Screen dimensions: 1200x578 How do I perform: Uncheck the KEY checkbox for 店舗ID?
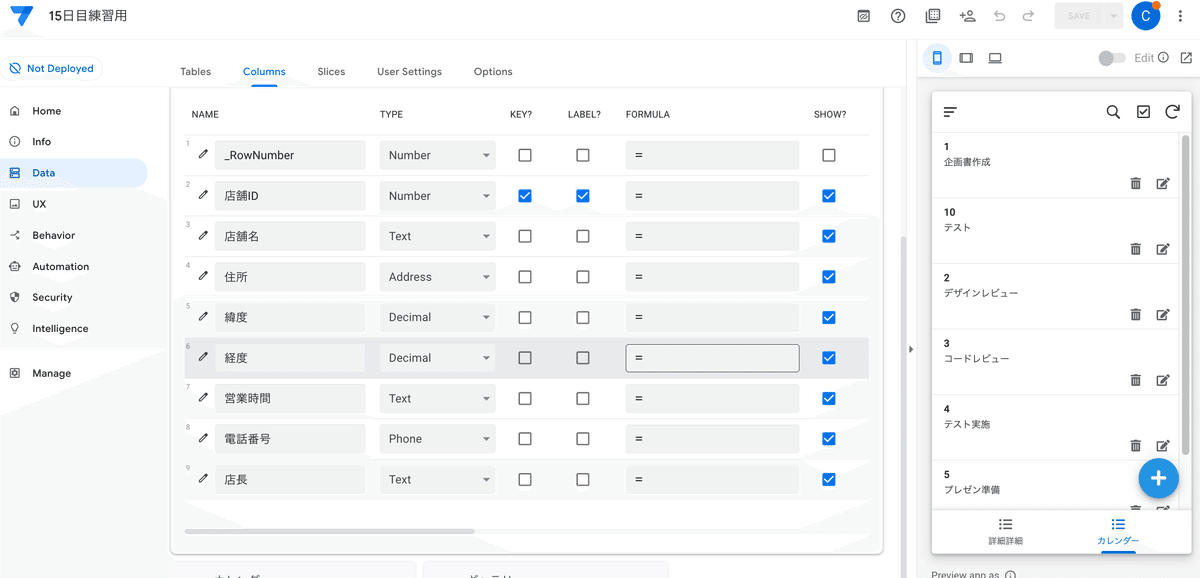[x=525, y=196]
